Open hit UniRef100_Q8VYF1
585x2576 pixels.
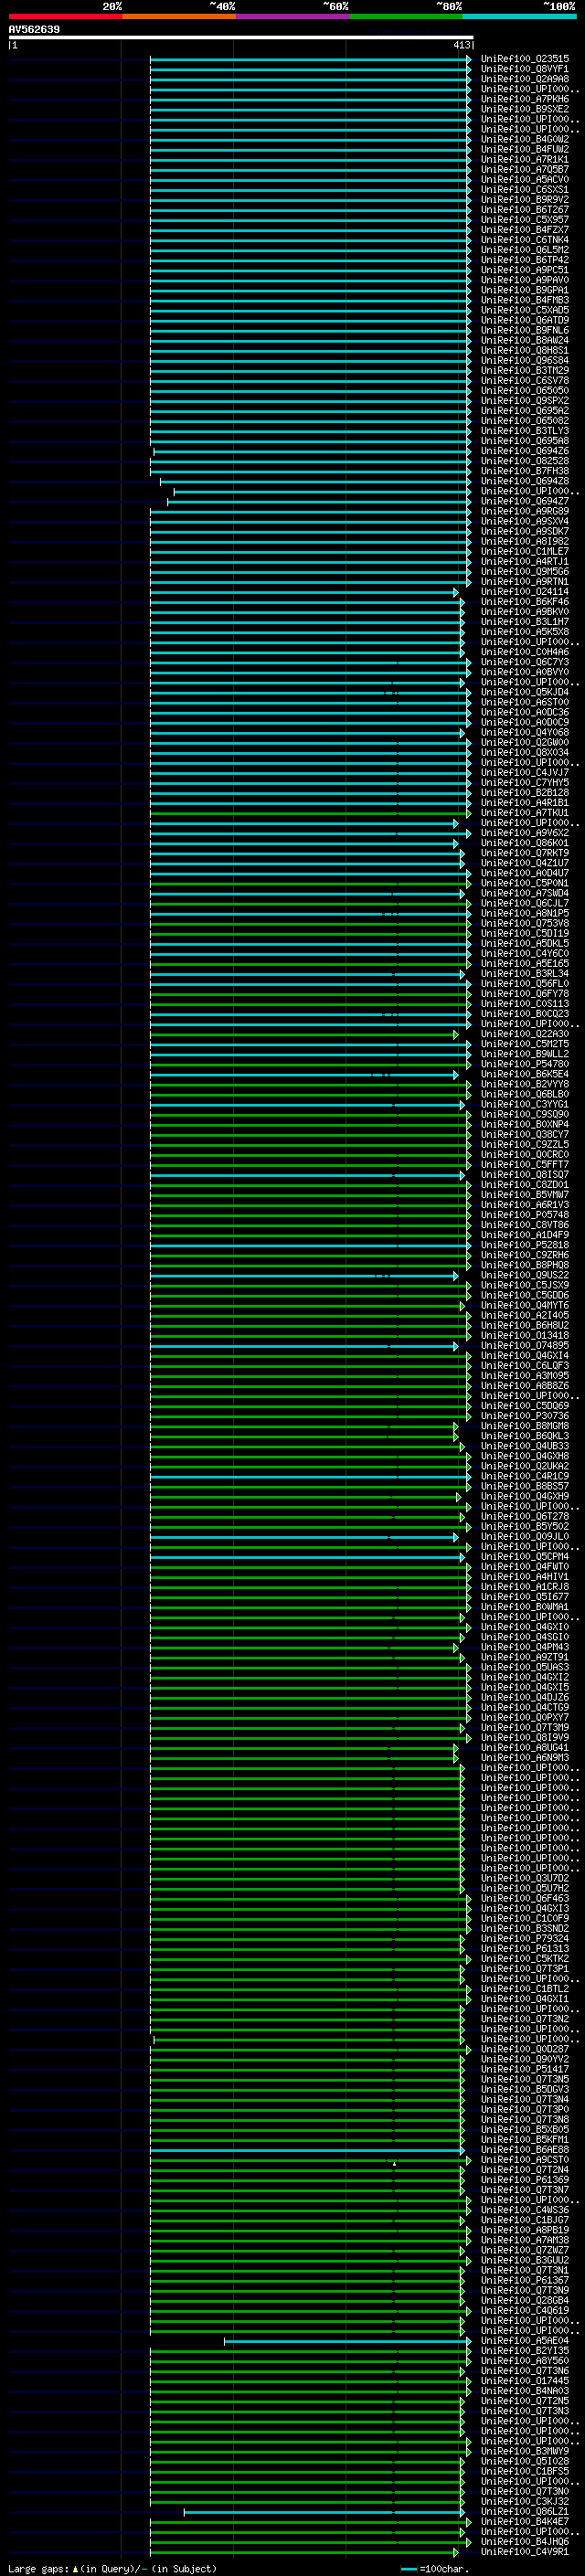[x=524, y=69]
